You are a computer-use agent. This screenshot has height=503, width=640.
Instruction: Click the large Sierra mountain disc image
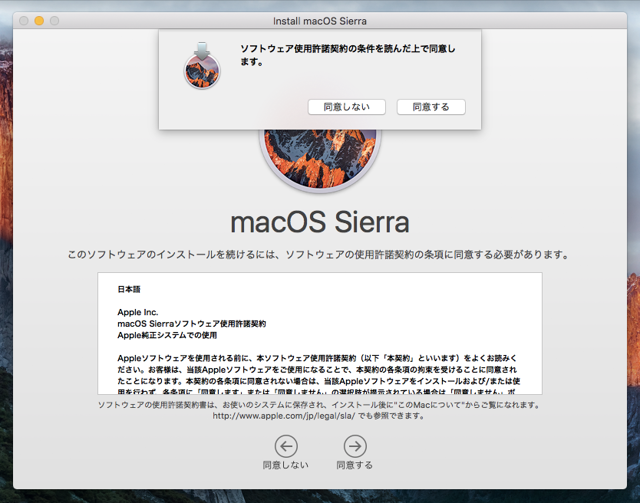click(320, 160)
